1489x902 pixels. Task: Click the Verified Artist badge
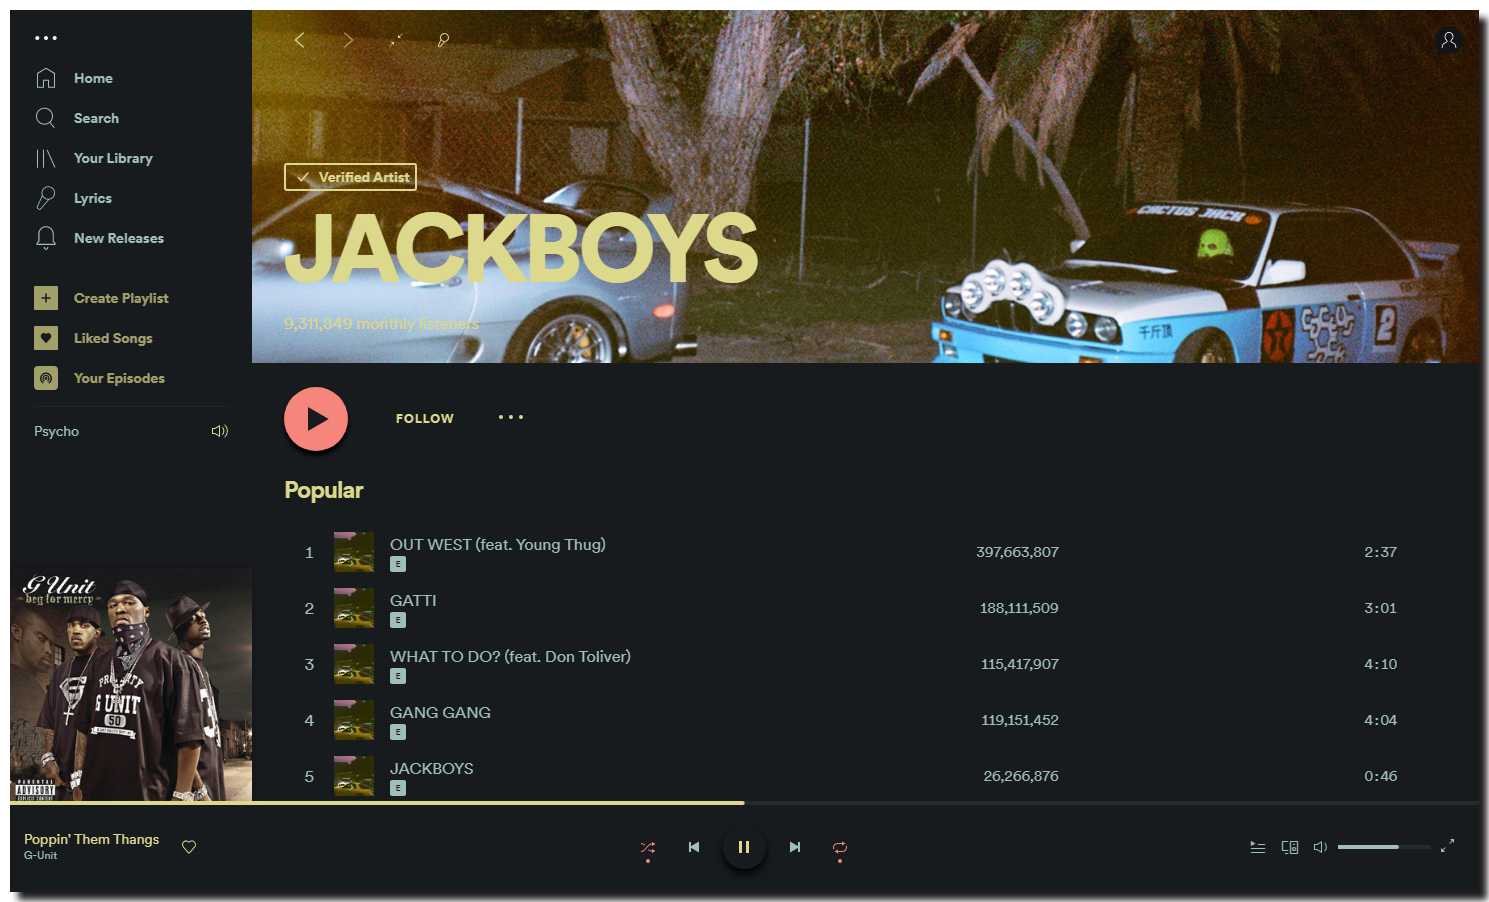click(x=350, y=177)
